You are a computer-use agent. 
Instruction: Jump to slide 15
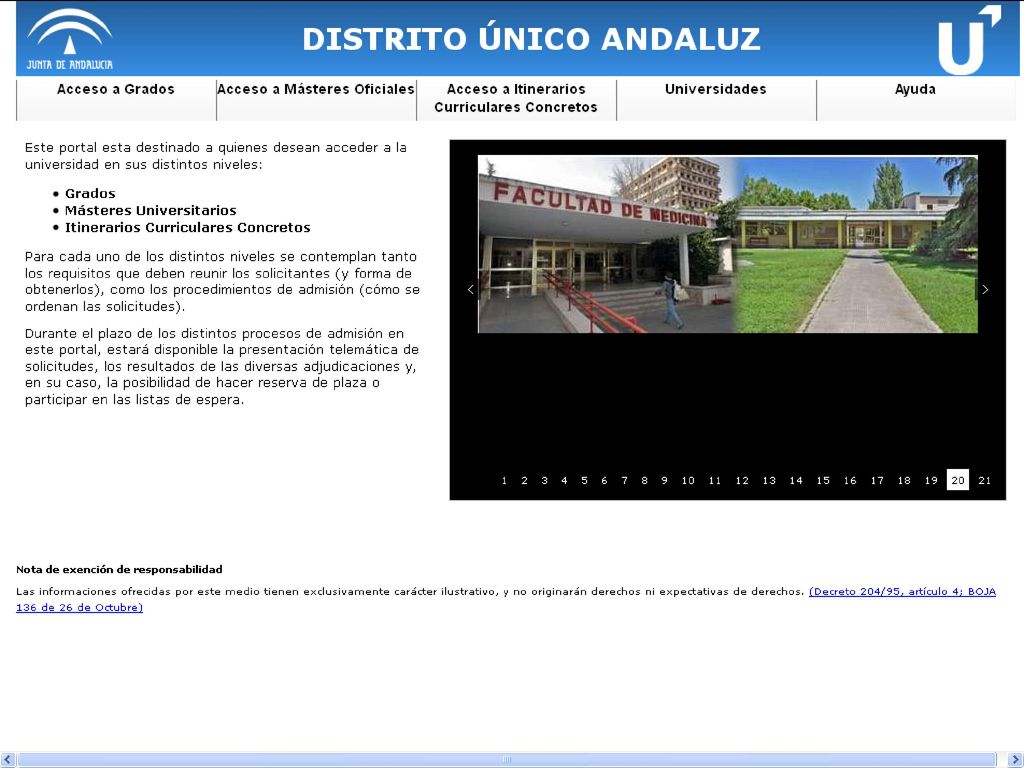824,481
